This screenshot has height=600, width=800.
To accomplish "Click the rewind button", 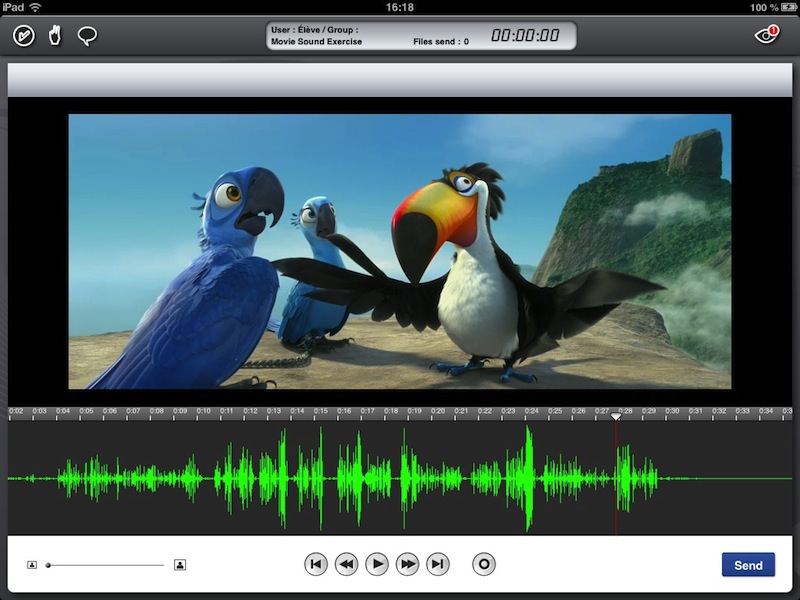I will 346,564.
